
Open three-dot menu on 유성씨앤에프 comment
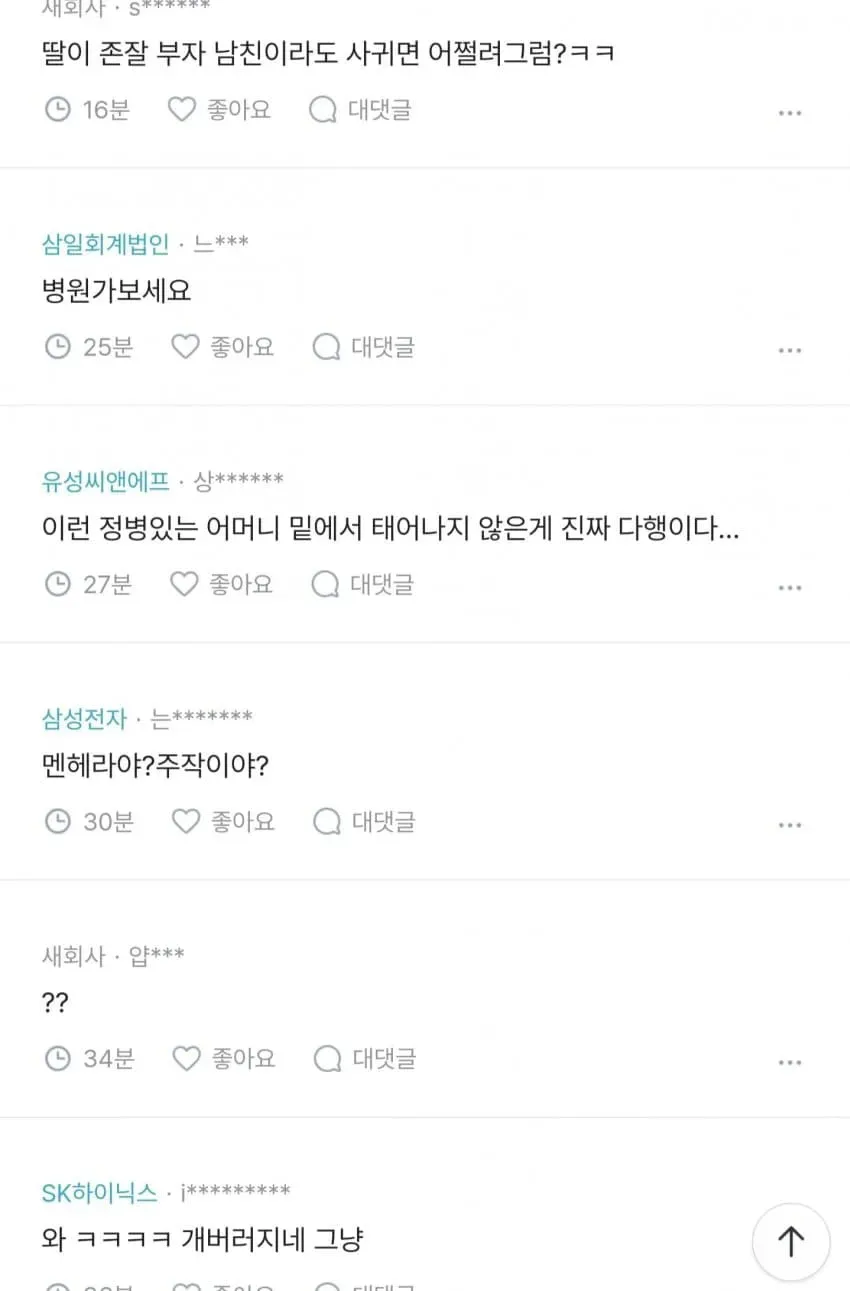[790, 588]
